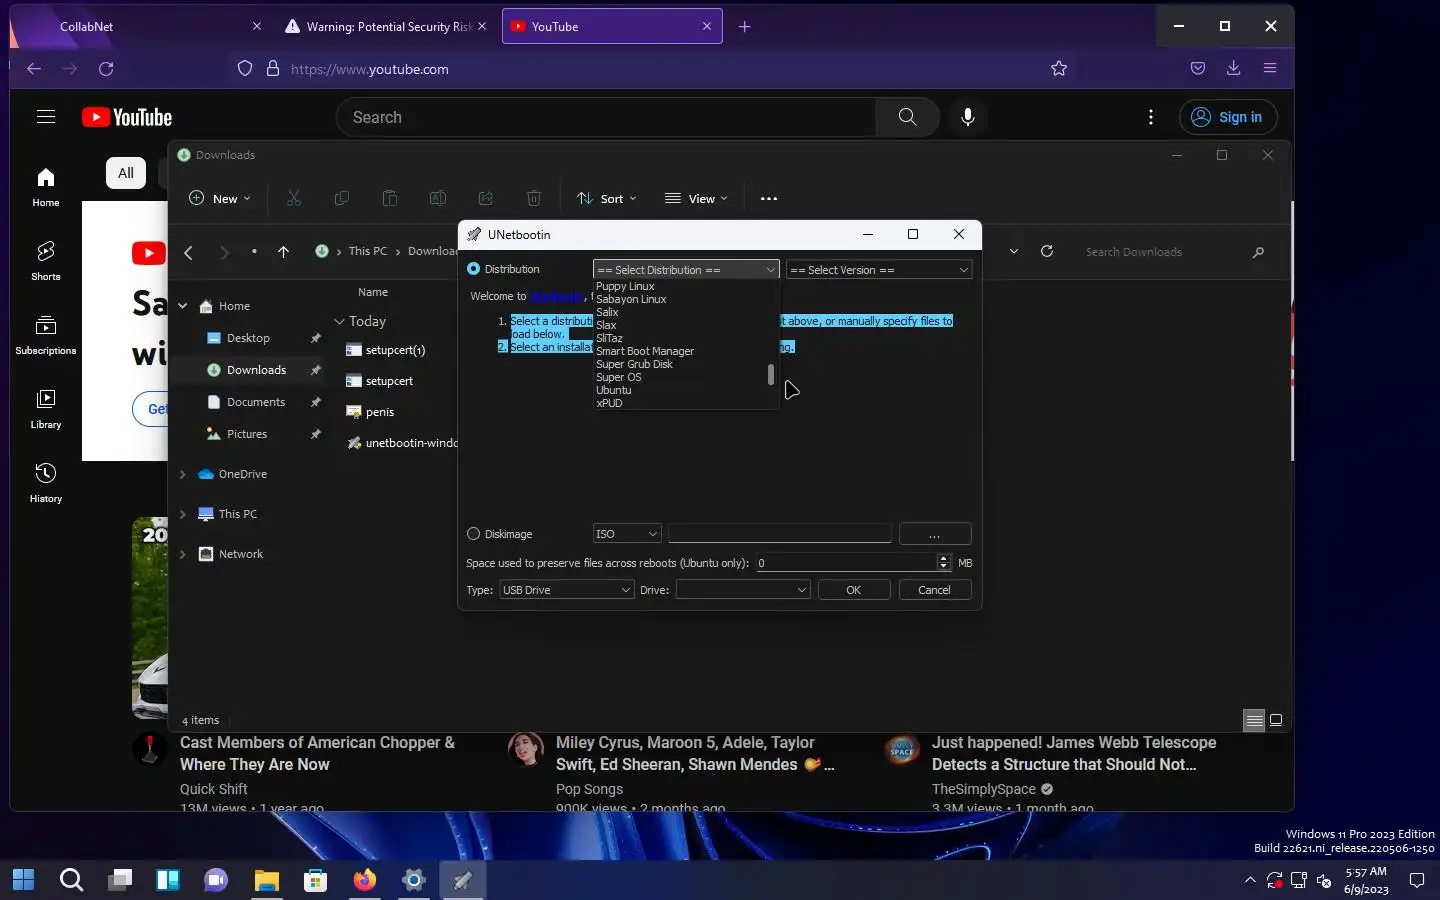Click the Explorer Up arrow
The image size is (1440, 900).
click(284, 252)
